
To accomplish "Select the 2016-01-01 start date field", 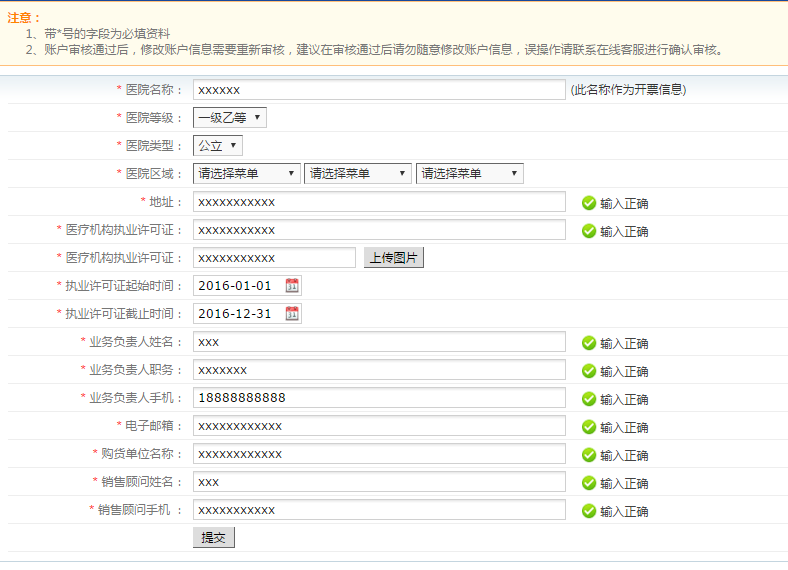I will (237, 286).
